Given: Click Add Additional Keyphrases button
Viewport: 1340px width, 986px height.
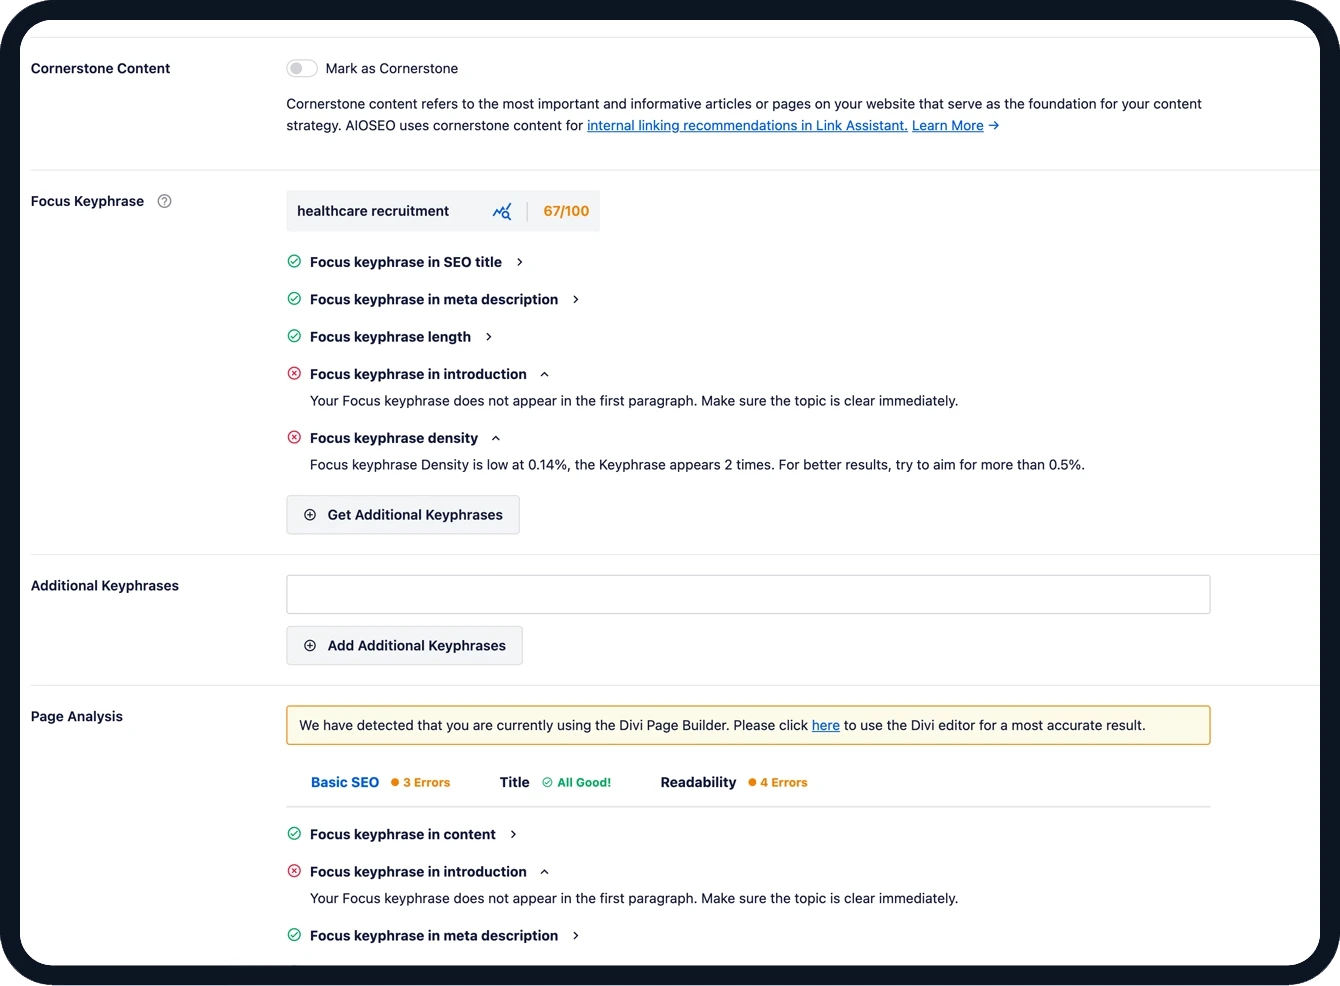Looking at the screenshot, I should tap(404, 646).
